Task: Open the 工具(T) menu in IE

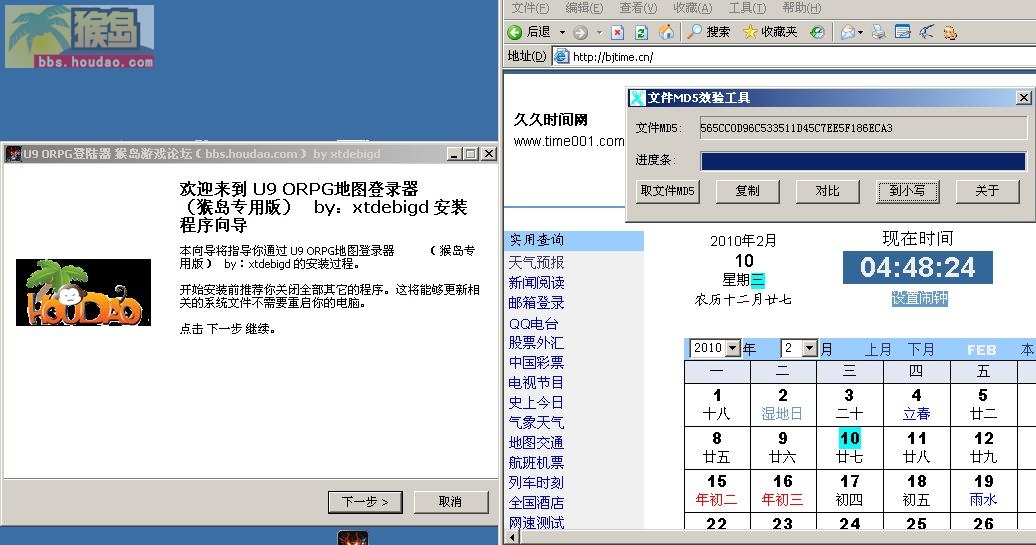Action: coord(747,8)
